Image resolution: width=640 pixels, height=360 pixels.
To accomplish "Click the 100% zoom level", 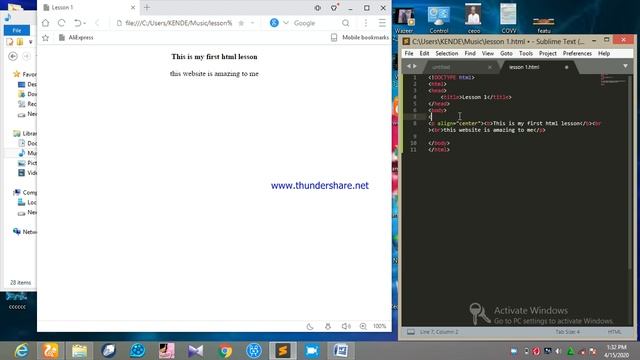I will pos(380,326).
